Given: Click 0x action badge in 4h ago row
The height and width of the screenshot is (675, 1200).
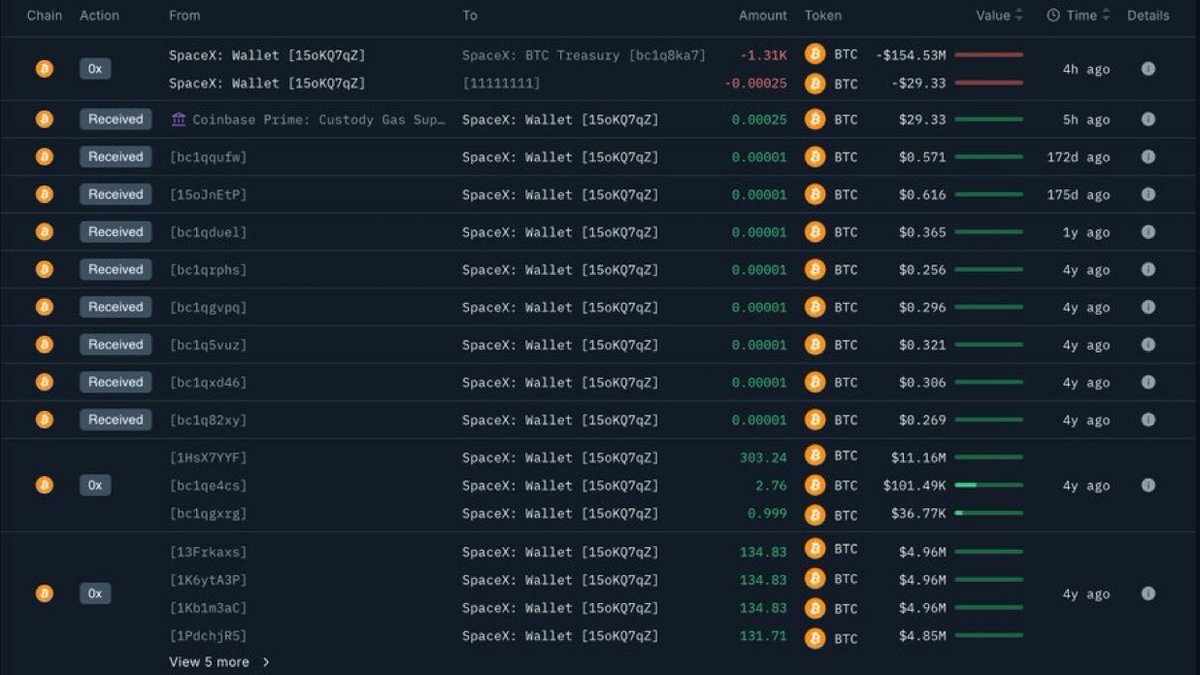Looking at the screenshot, I should coord(95,69).
